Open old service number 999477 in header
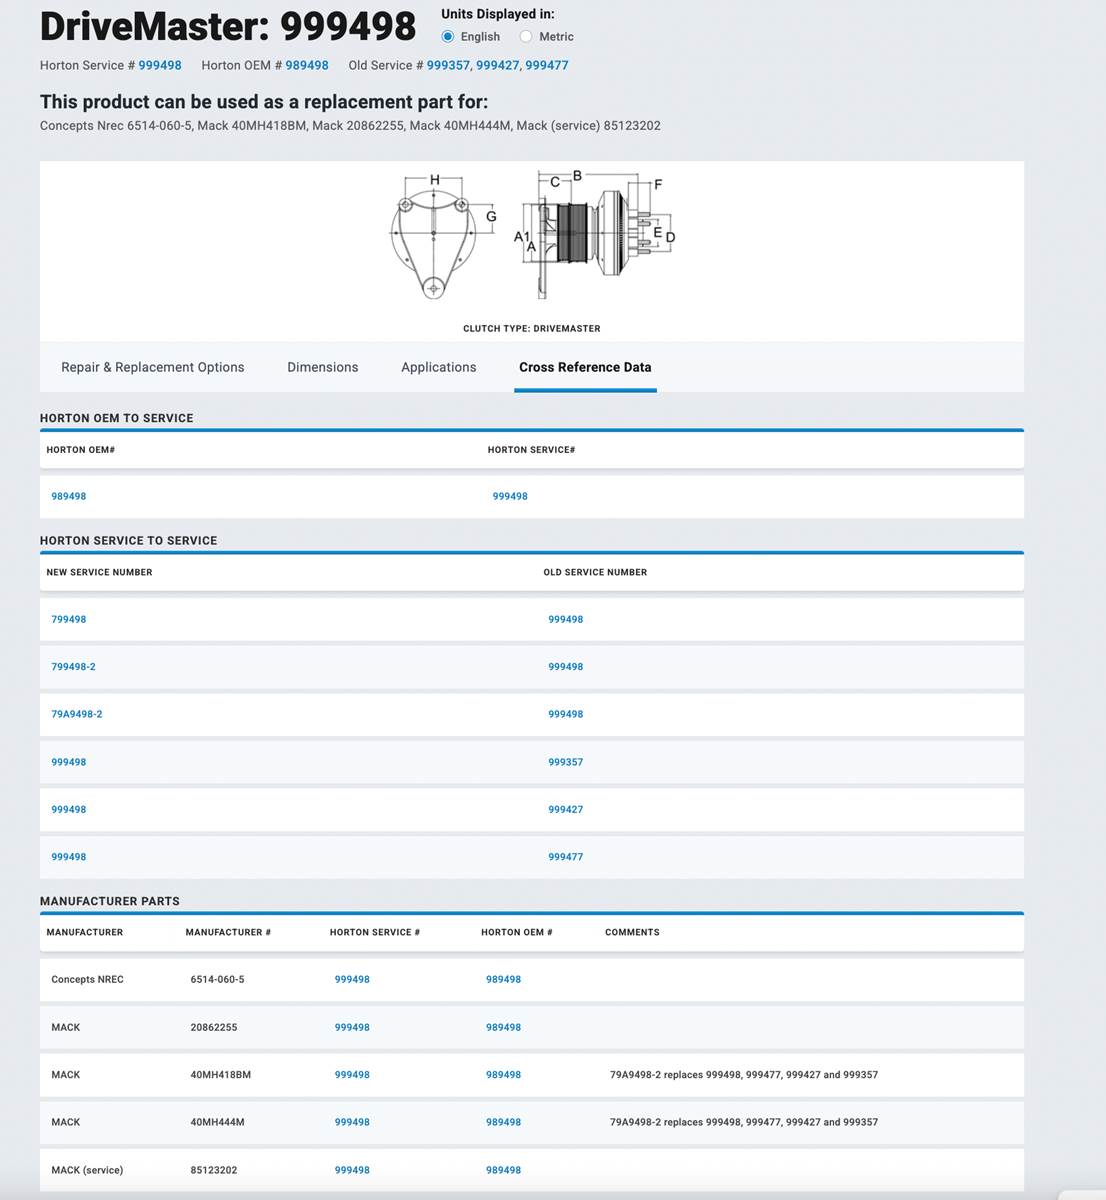 tap(547, 65)
